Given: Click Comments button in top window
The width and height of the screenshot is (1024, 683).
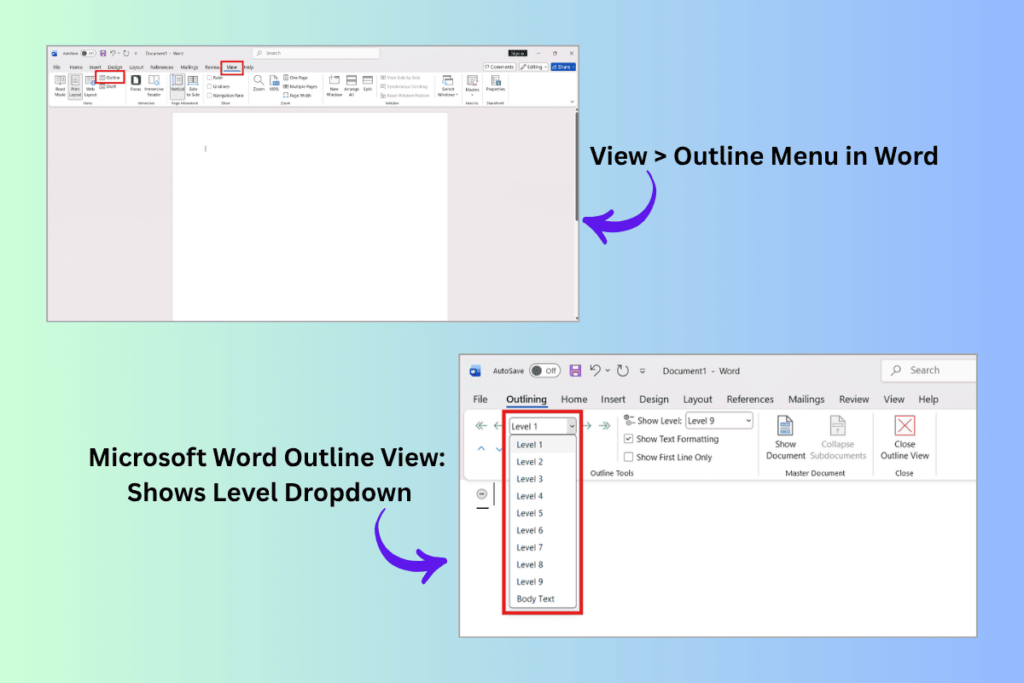Looking at the screenshot, I should (500, 67).
